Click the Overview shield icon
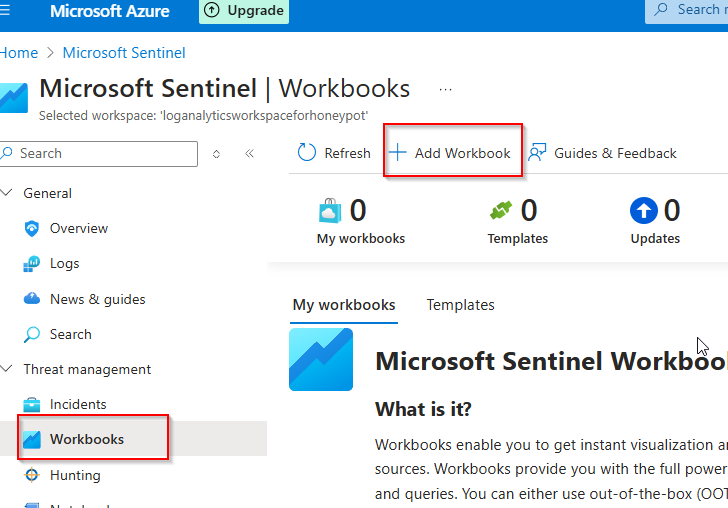Screen dimensions: 728x508 32,228
